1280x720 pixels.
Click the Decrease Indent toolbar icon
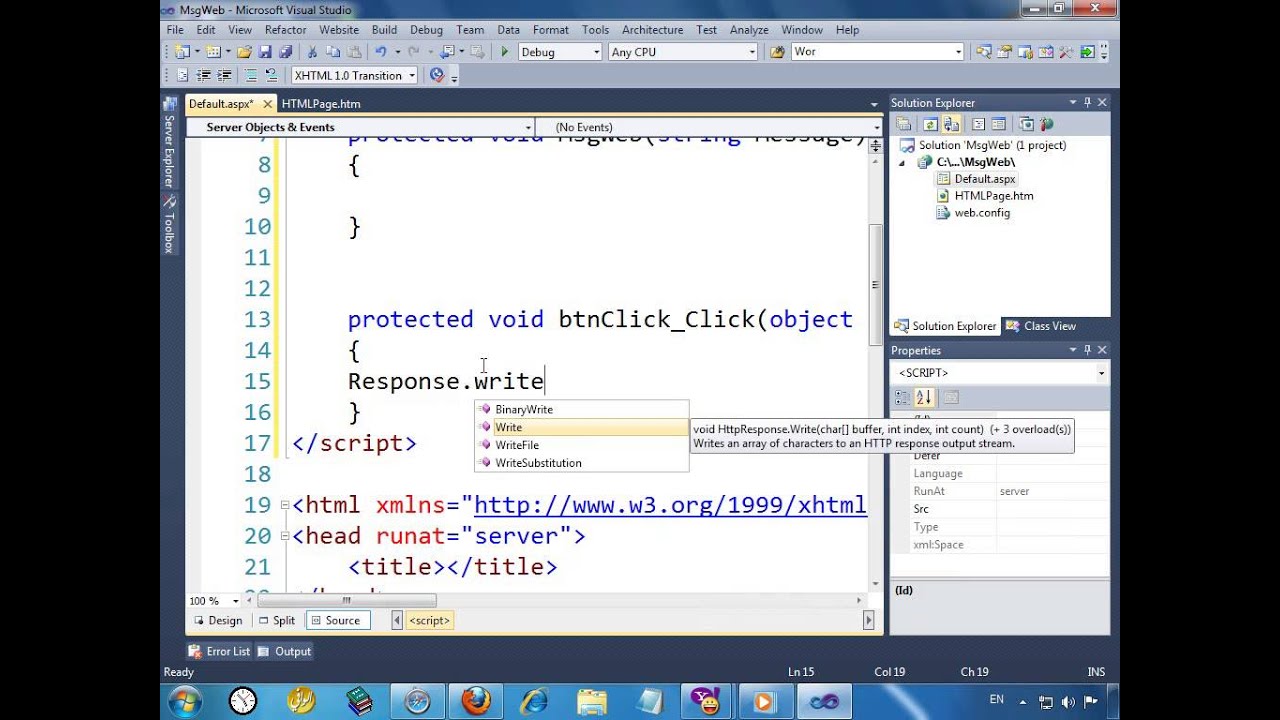(x=203, y=75)
